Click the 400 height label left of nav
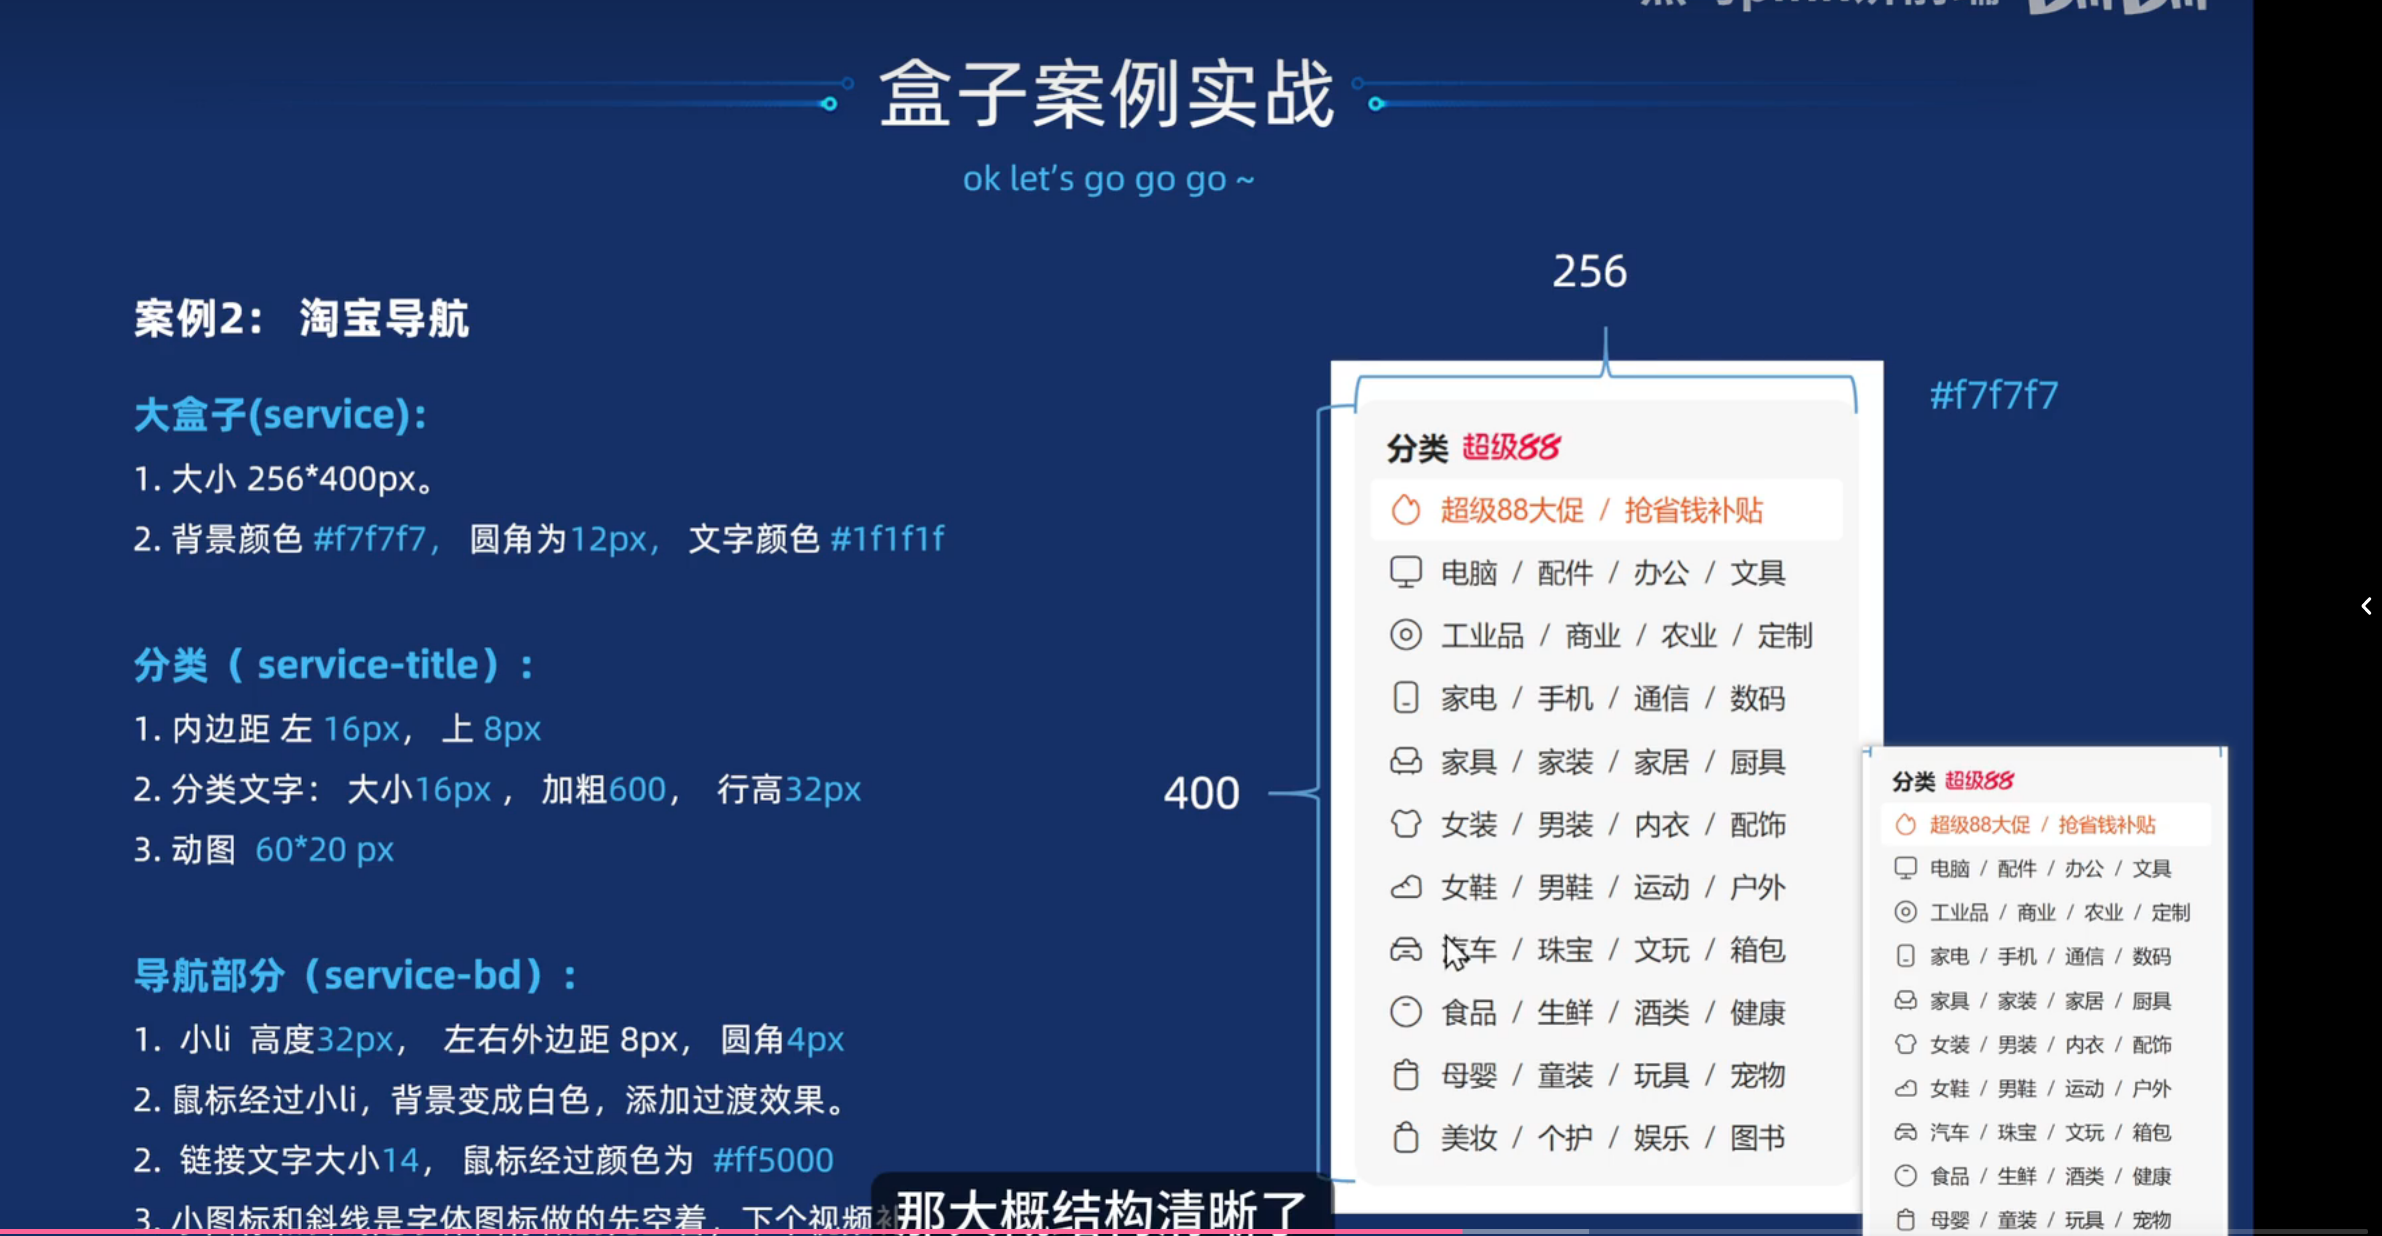The height and width of the screenshot is (1236, 2382). (1201, 793)
